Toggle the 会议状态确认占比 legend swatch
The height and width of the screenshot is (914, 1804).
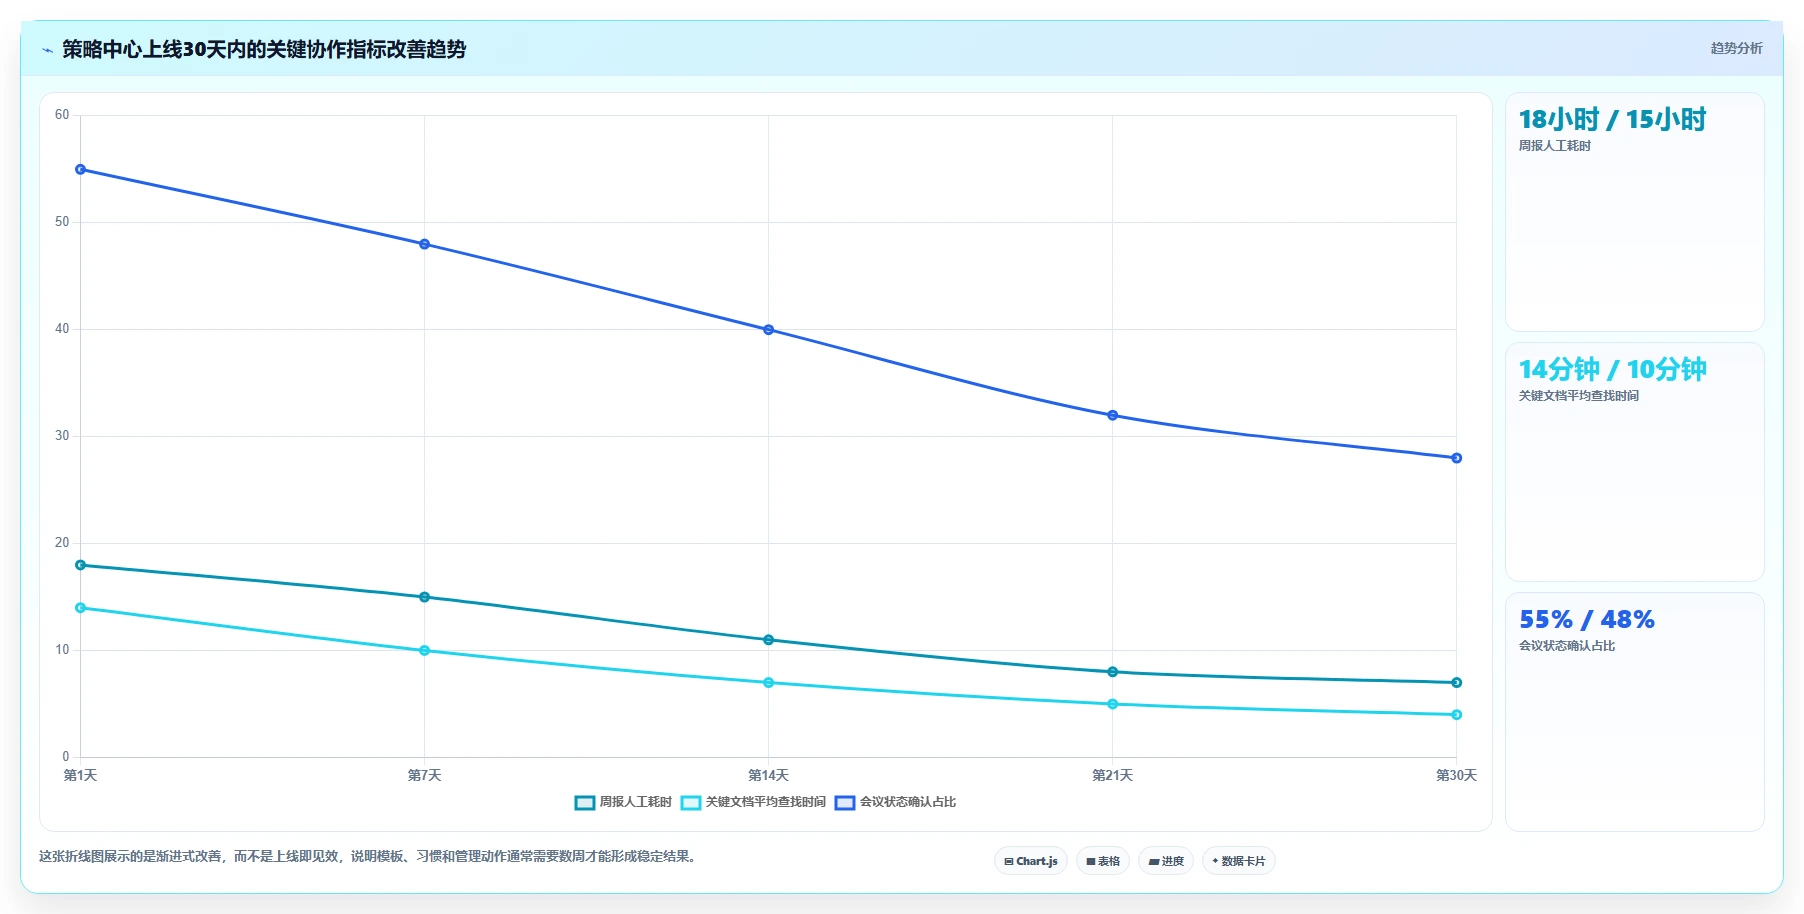[845, 802]
